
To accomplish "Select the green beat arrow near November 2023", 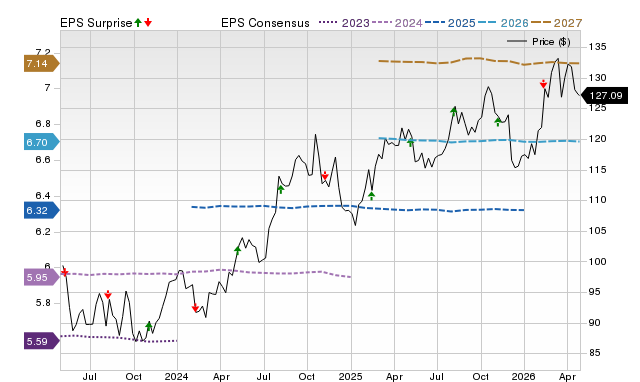I will (149, 326).
